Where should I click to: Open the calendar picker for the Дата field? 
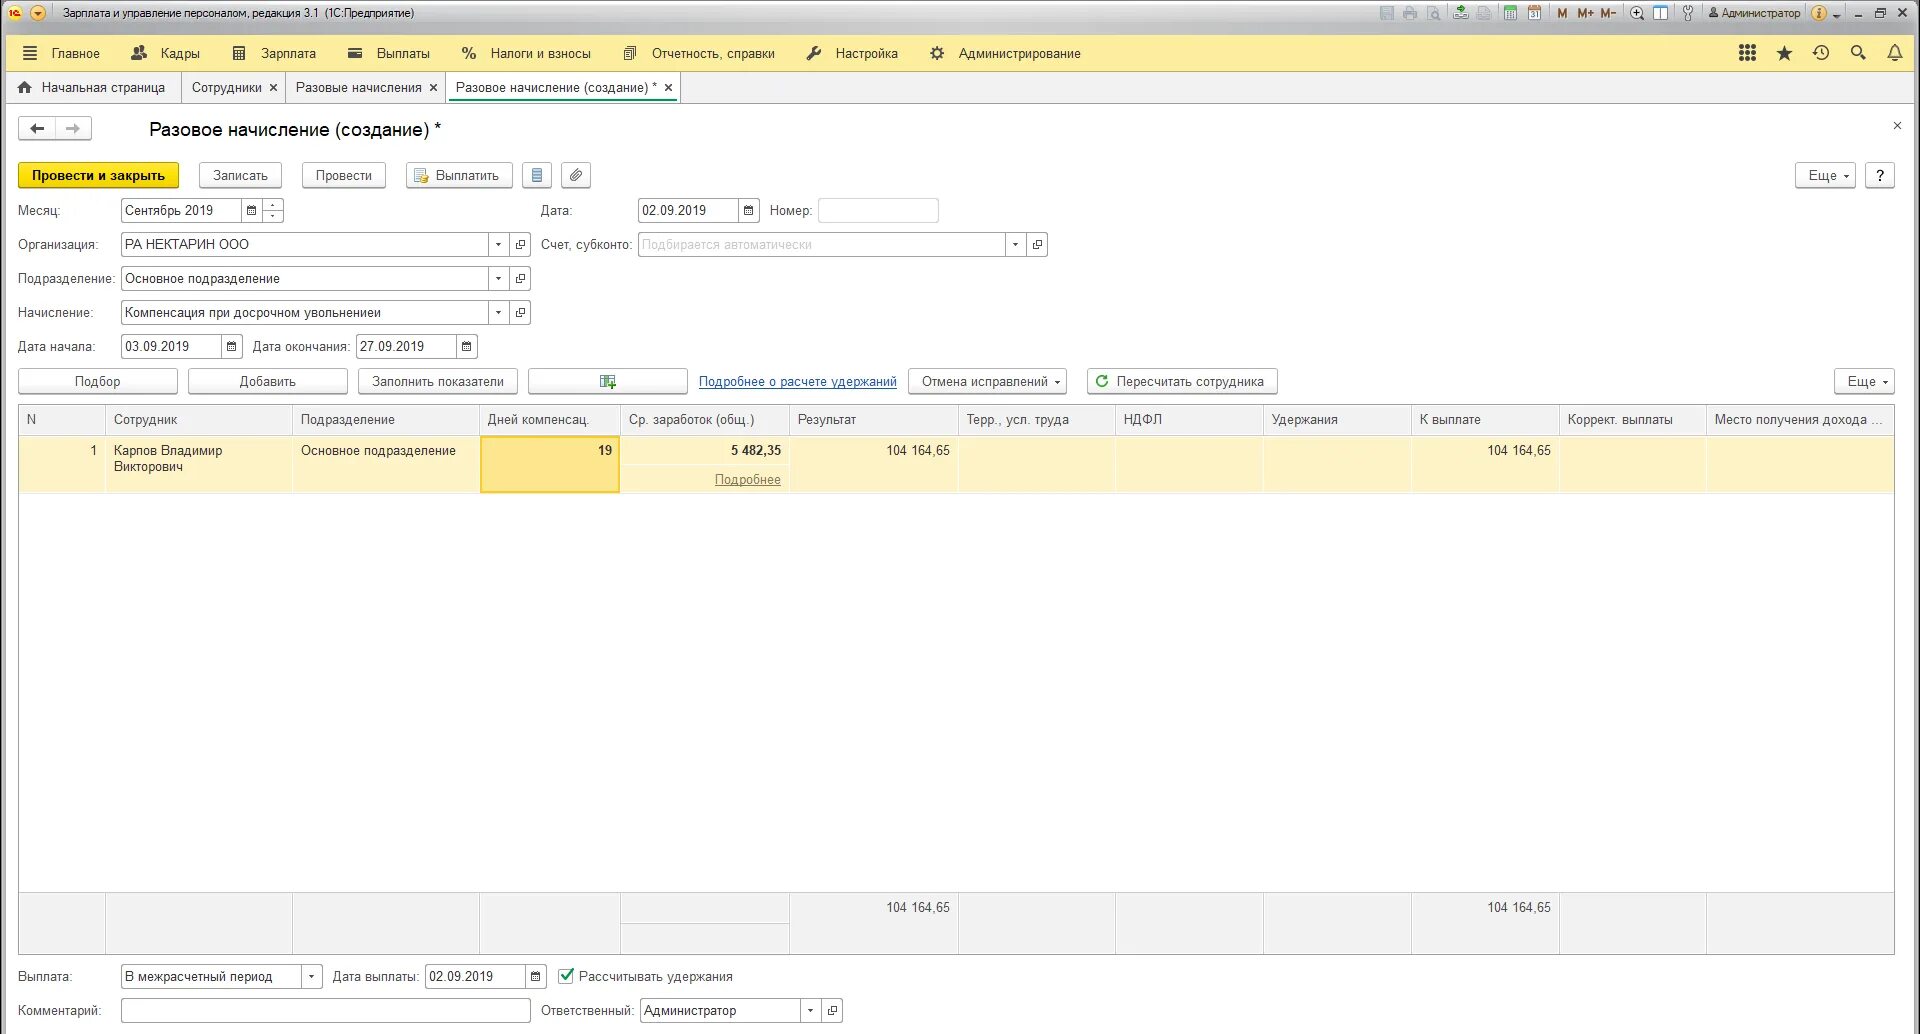(x=748, y=210)
